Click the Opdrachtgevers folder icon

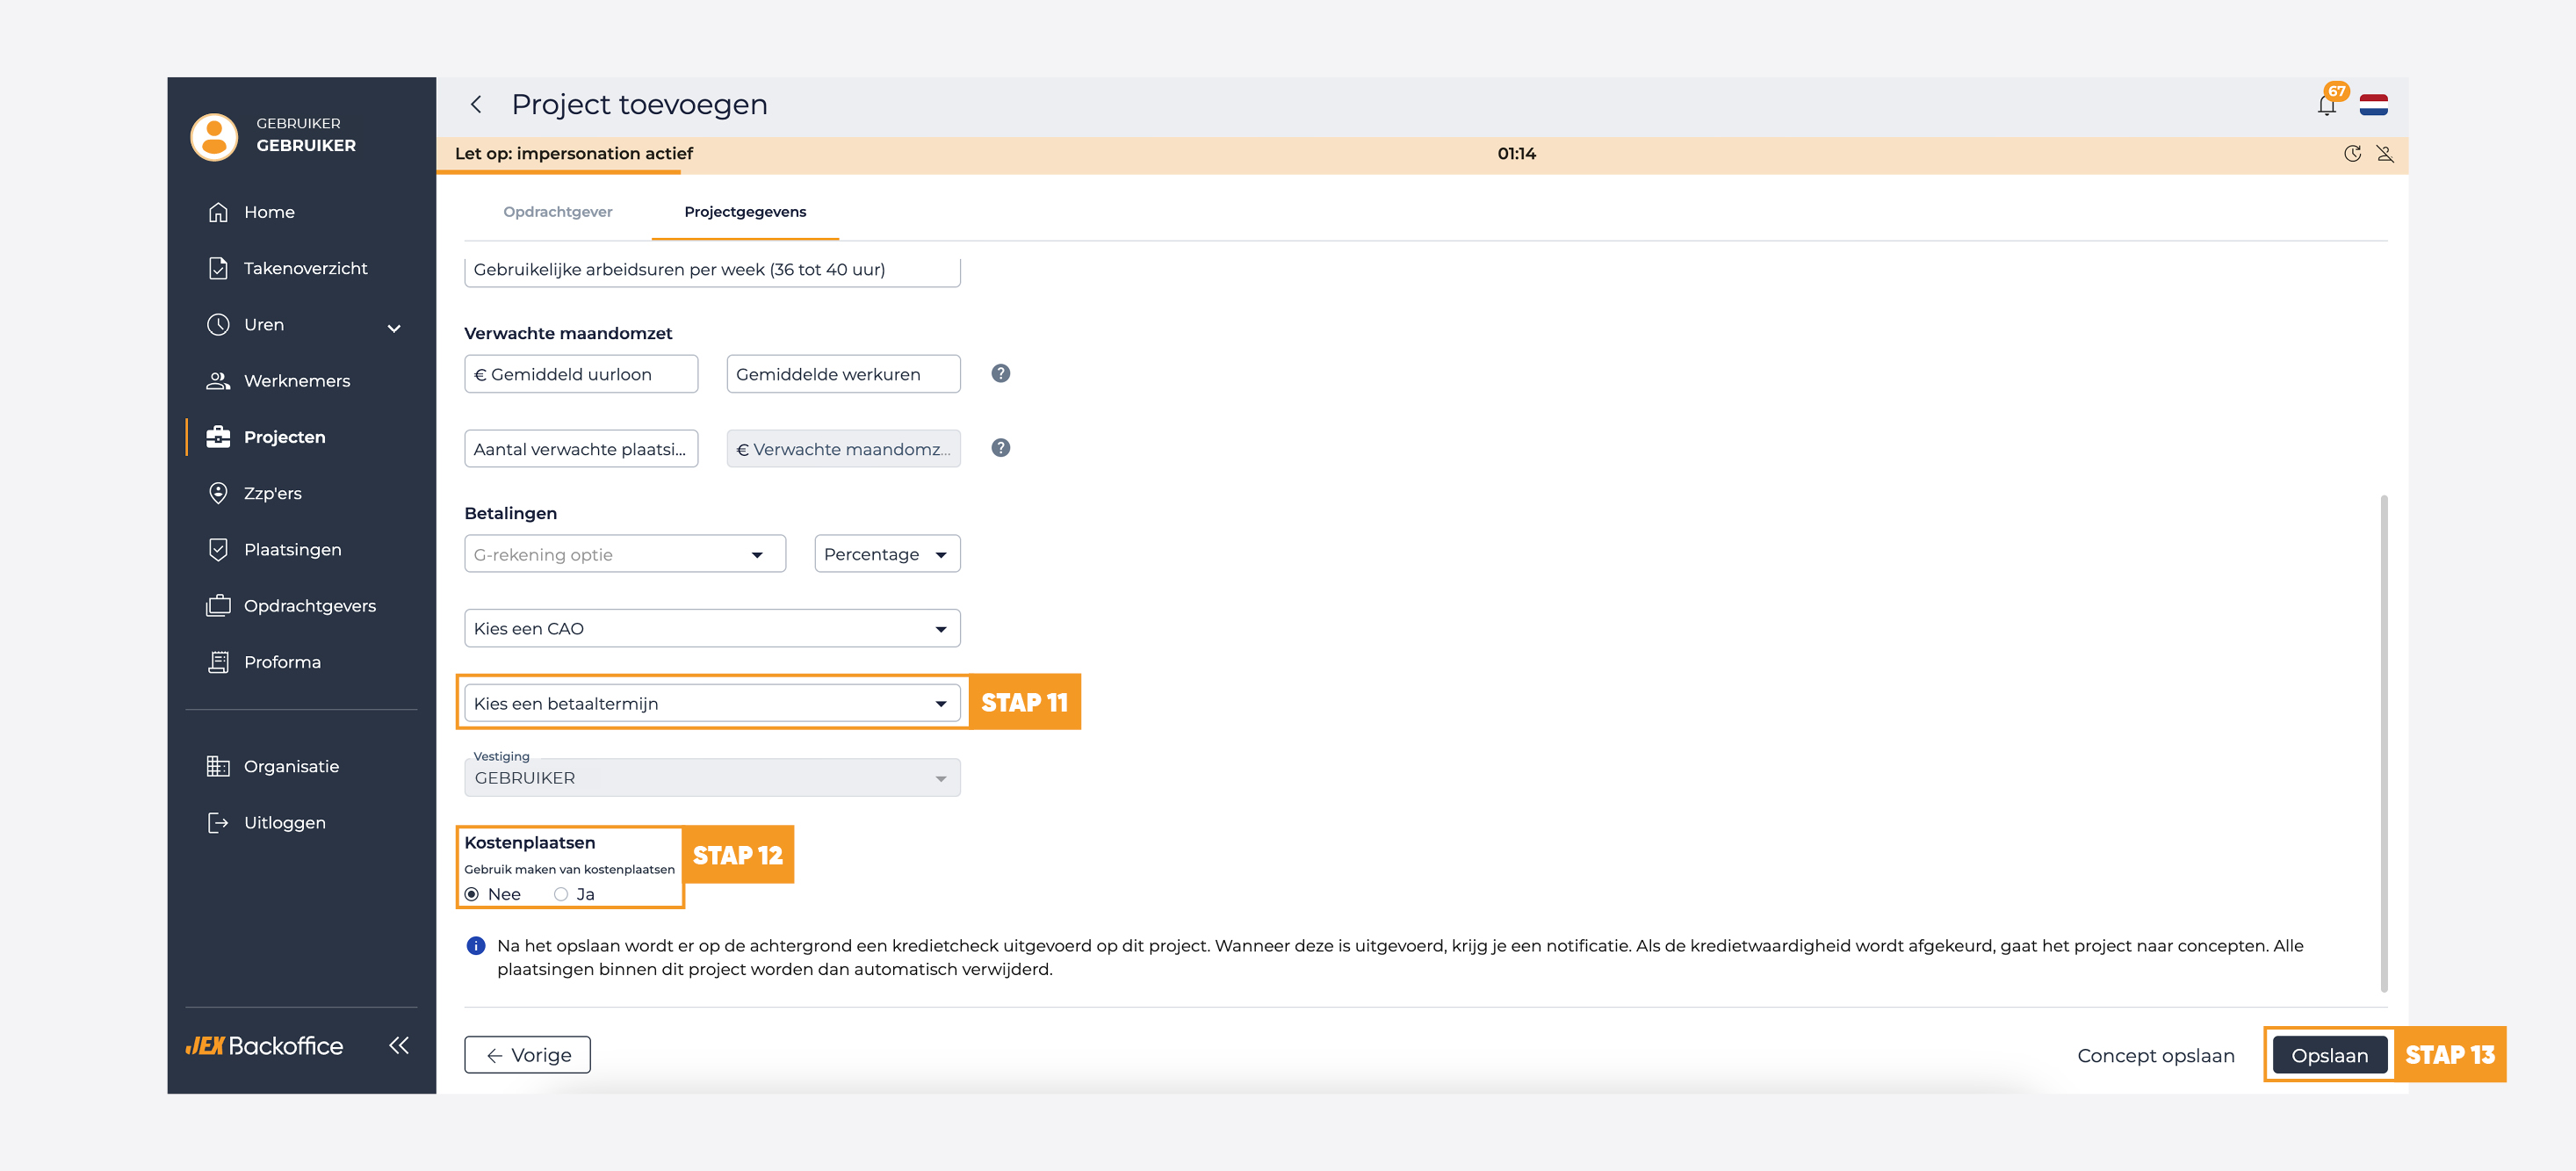tap(218, 606)
